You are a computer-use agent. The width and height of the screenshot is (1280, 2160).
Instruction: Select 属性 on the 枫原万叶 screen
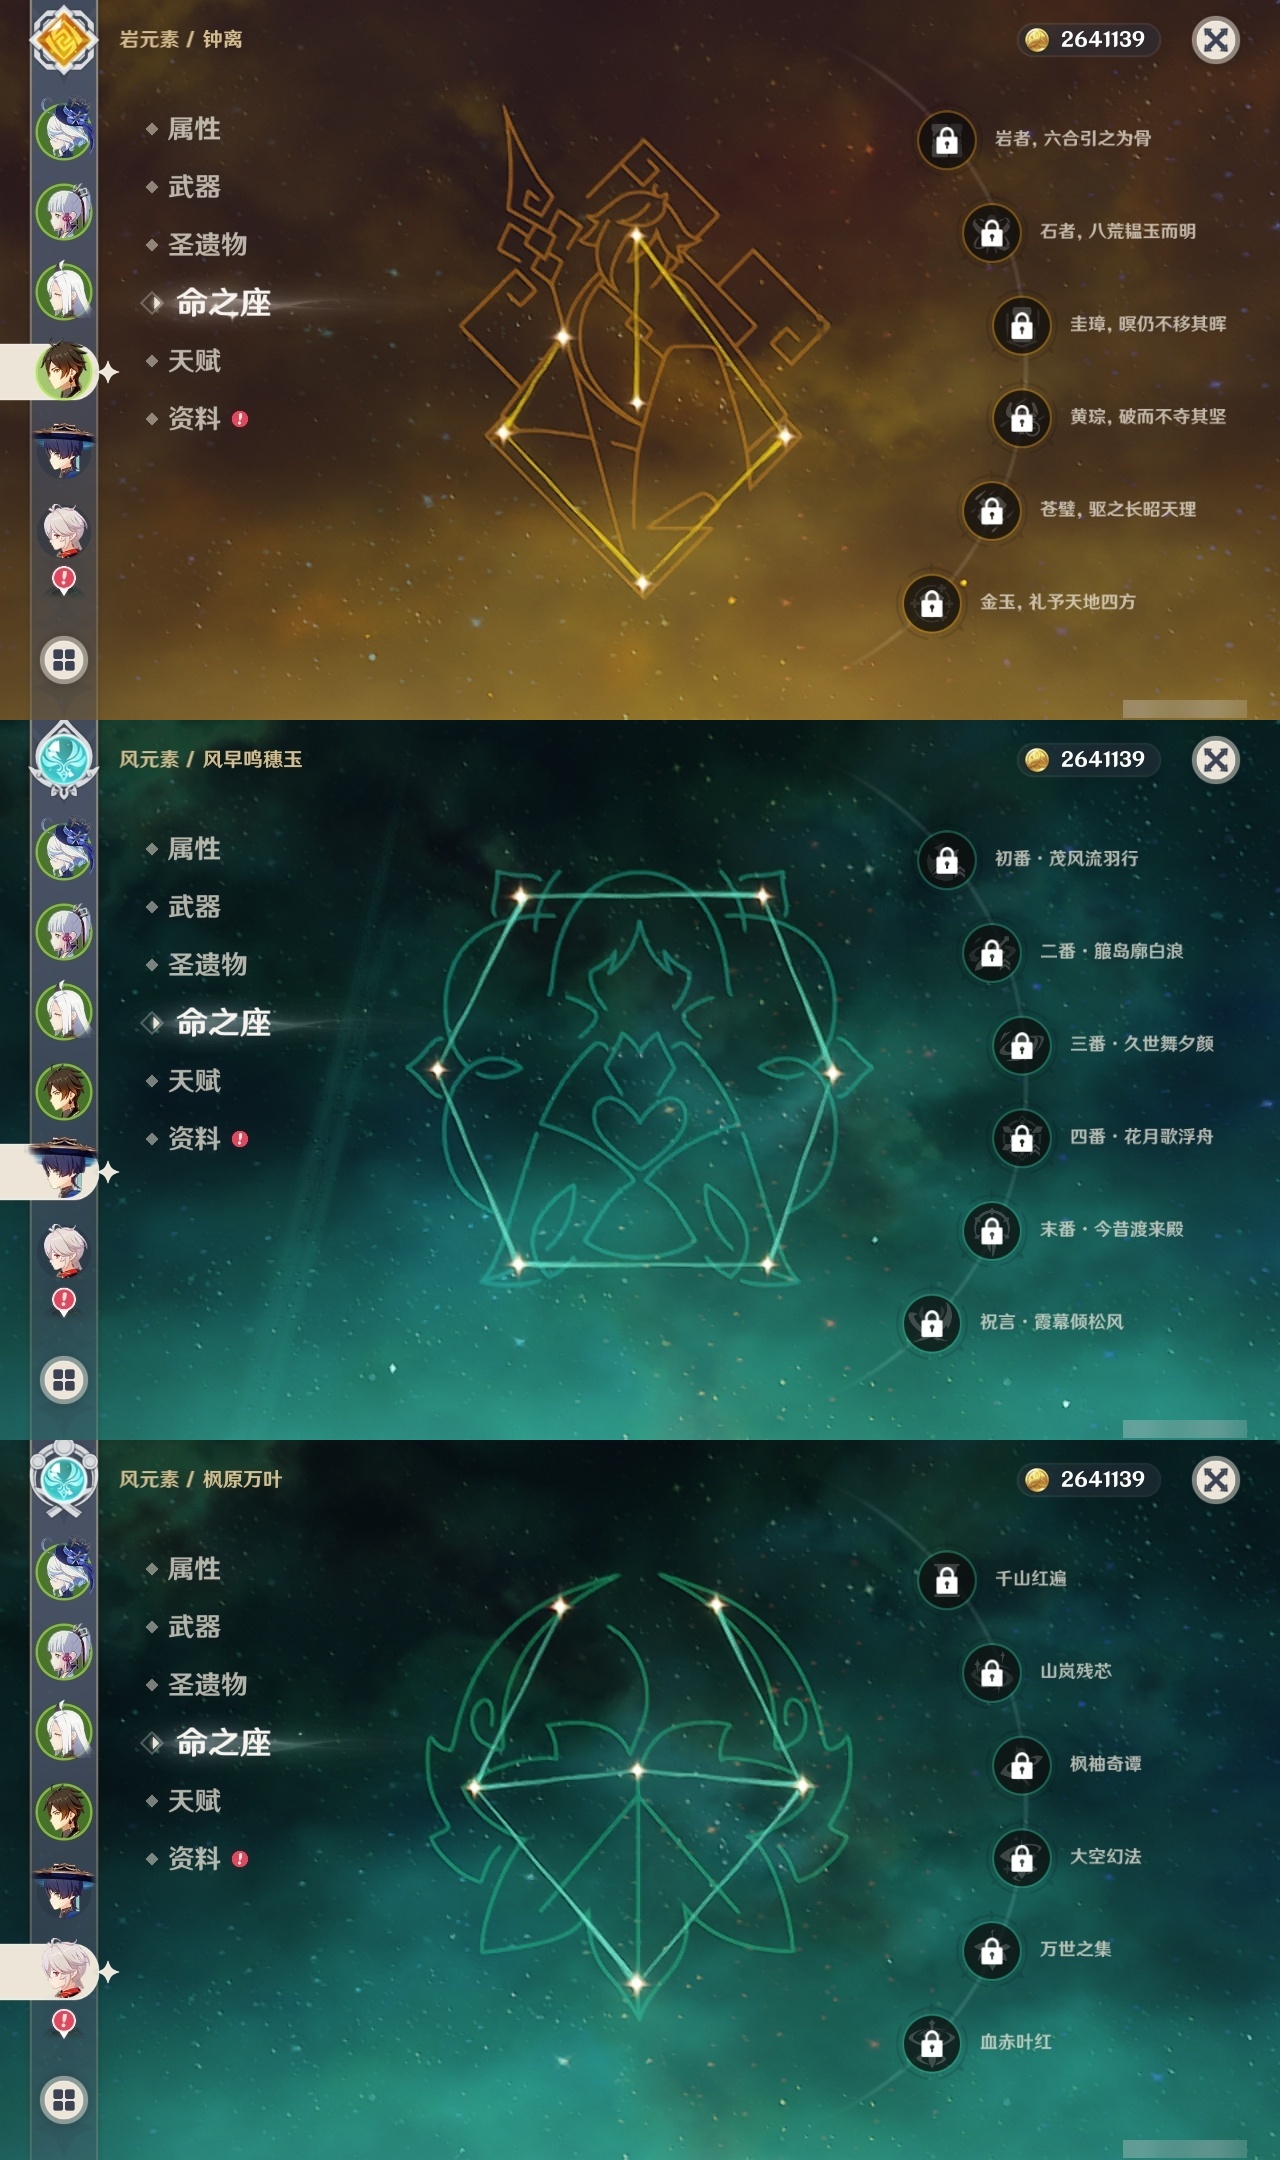click(x=194, y=1569)
